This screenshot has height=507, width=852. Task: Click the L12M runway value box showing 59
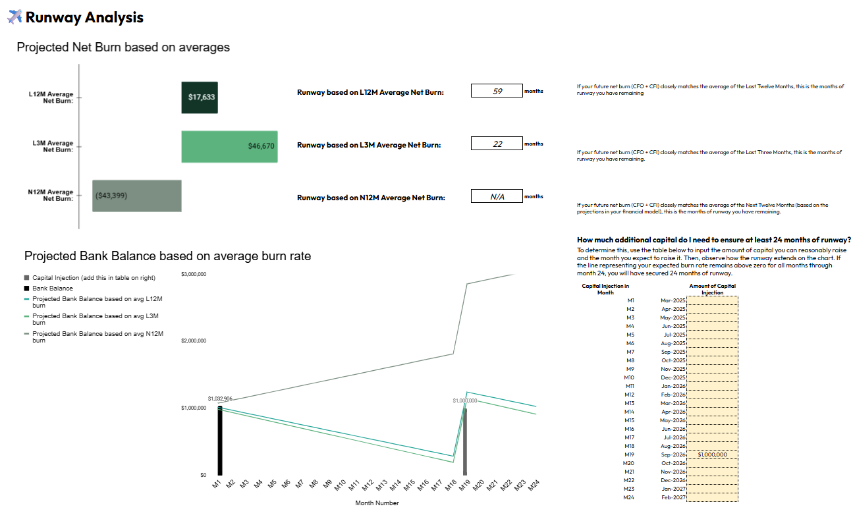[x=497, y=91]
